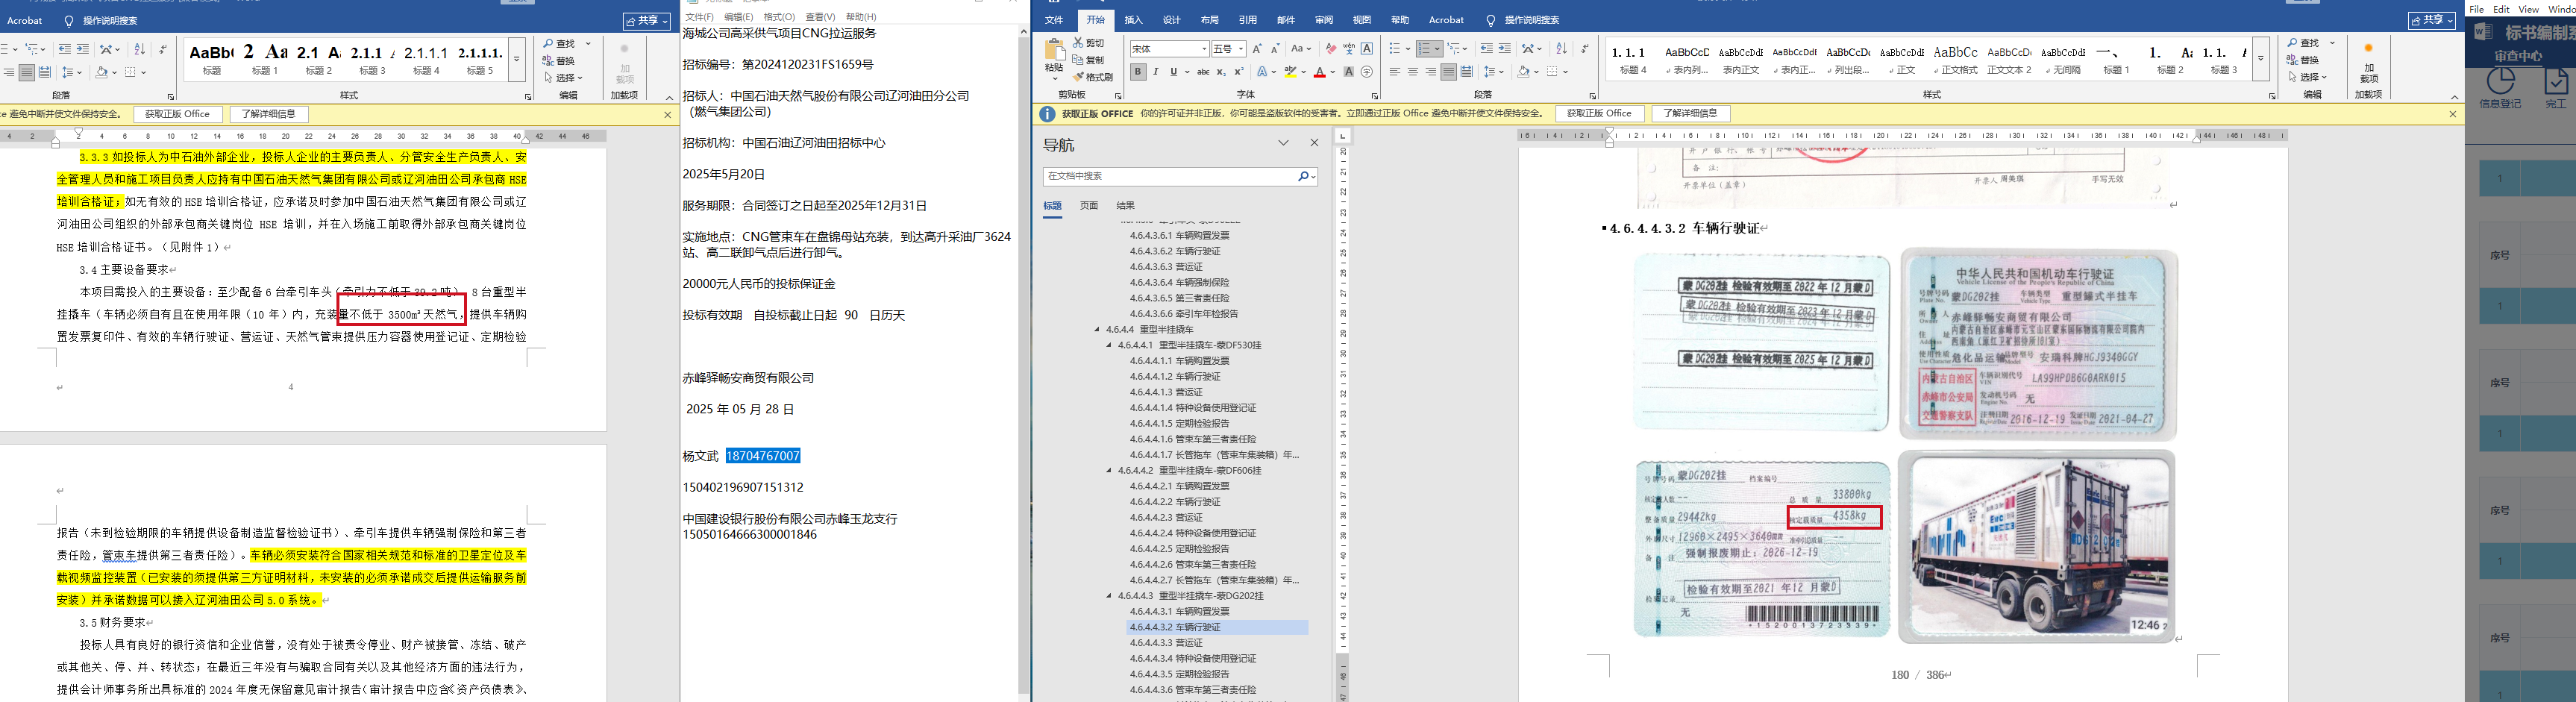Image resolution: width=2576 pixels, height=702 pixels.
Task: Apply 标题 1 style in left Word gallery
Action: click(x=265, y=59)
